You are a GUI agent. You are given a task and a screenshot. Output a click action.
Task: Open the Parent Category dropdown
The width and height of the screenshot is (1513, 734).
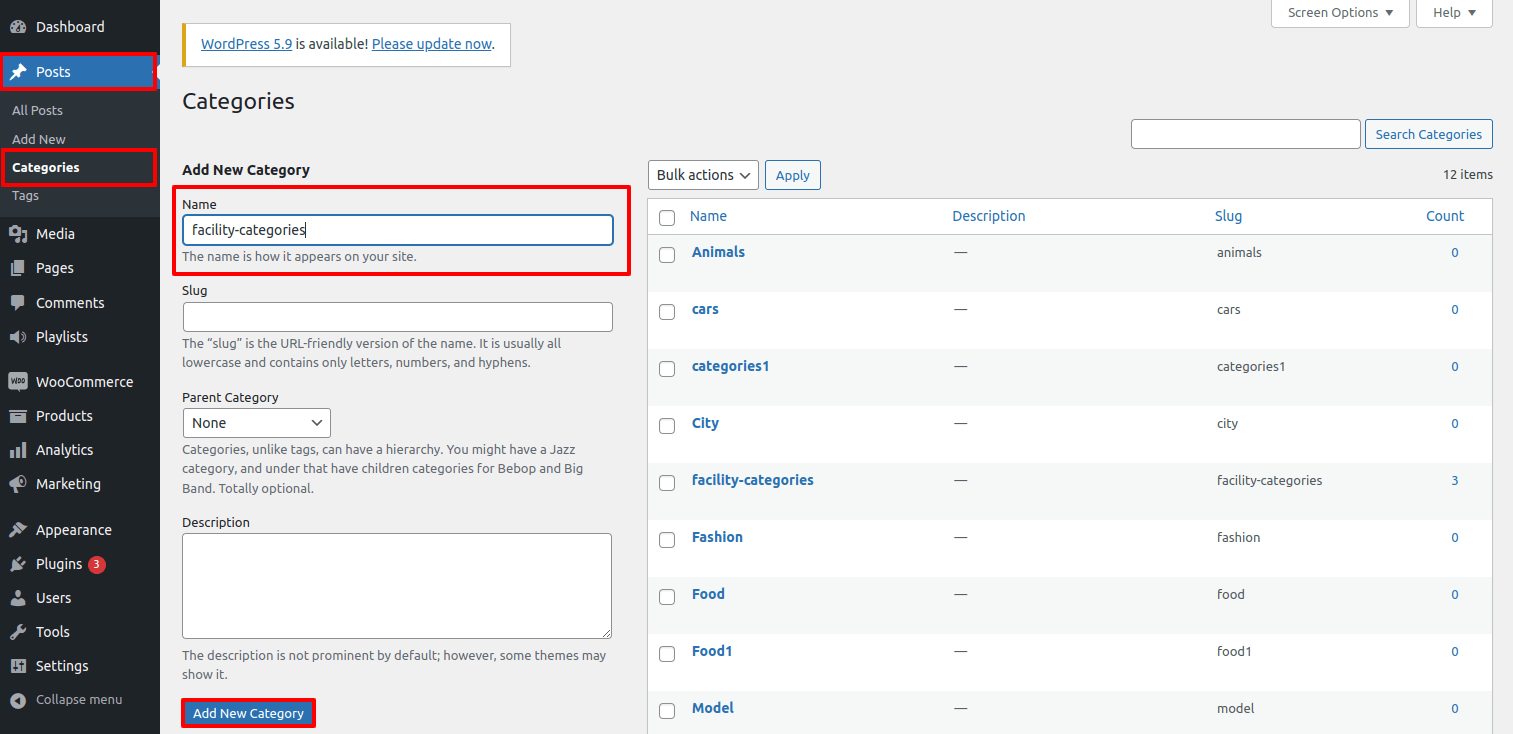256,422
